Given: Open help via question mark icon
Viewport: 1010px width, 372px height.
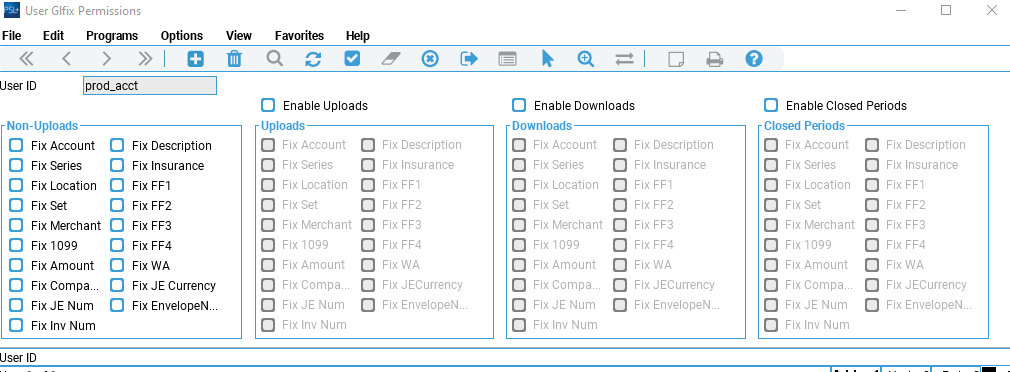Looking at the screenshot, I should 754,59.
